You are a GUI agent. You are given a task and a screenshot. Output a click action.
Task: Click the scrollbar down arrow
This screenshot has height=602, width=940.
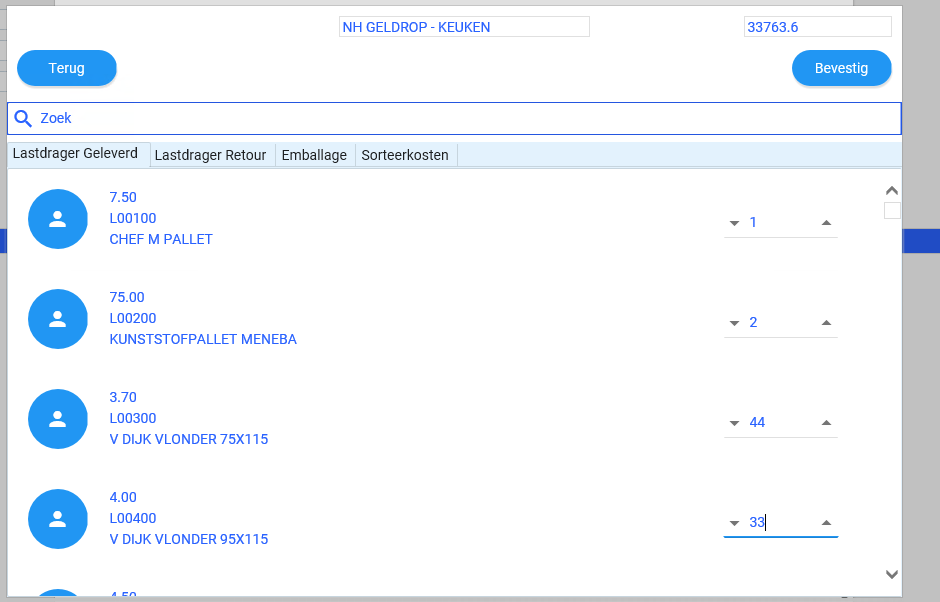[891, 575]
